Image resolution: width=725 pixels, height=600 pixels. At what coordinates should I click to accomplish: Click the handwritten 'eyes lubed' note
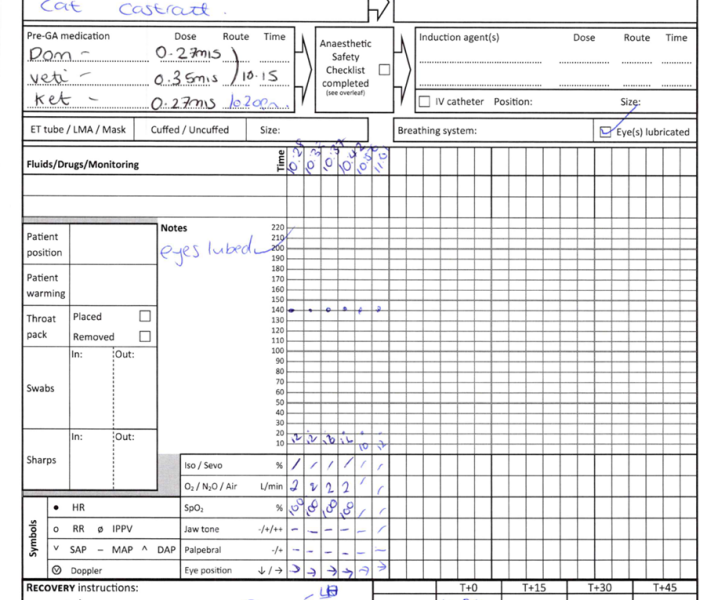(x=207, y=249)
